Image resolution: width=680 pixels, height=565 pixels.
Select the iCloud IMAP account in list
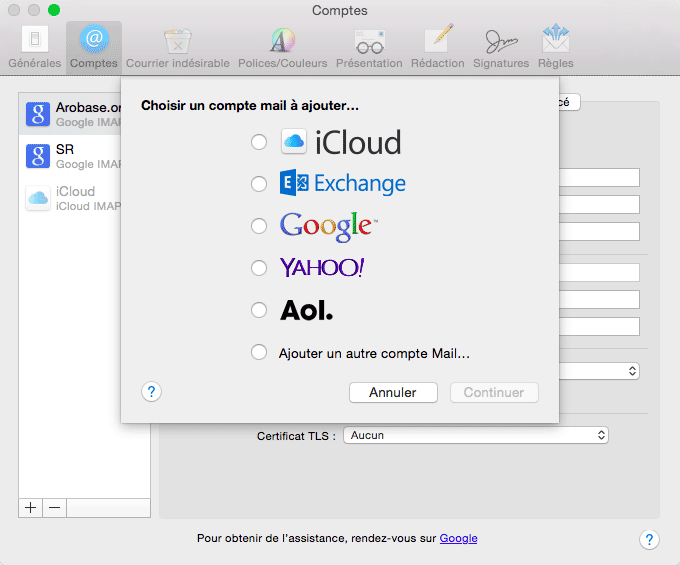70,198
